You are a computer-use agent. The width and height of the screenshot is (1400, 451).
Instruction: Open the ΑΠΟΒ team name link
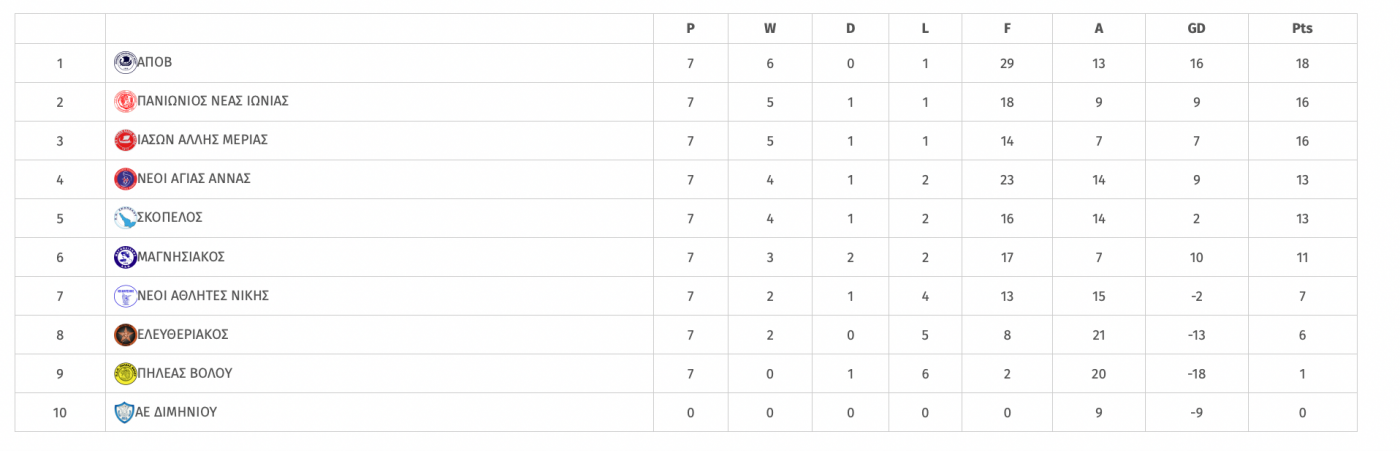click(154, 62)
